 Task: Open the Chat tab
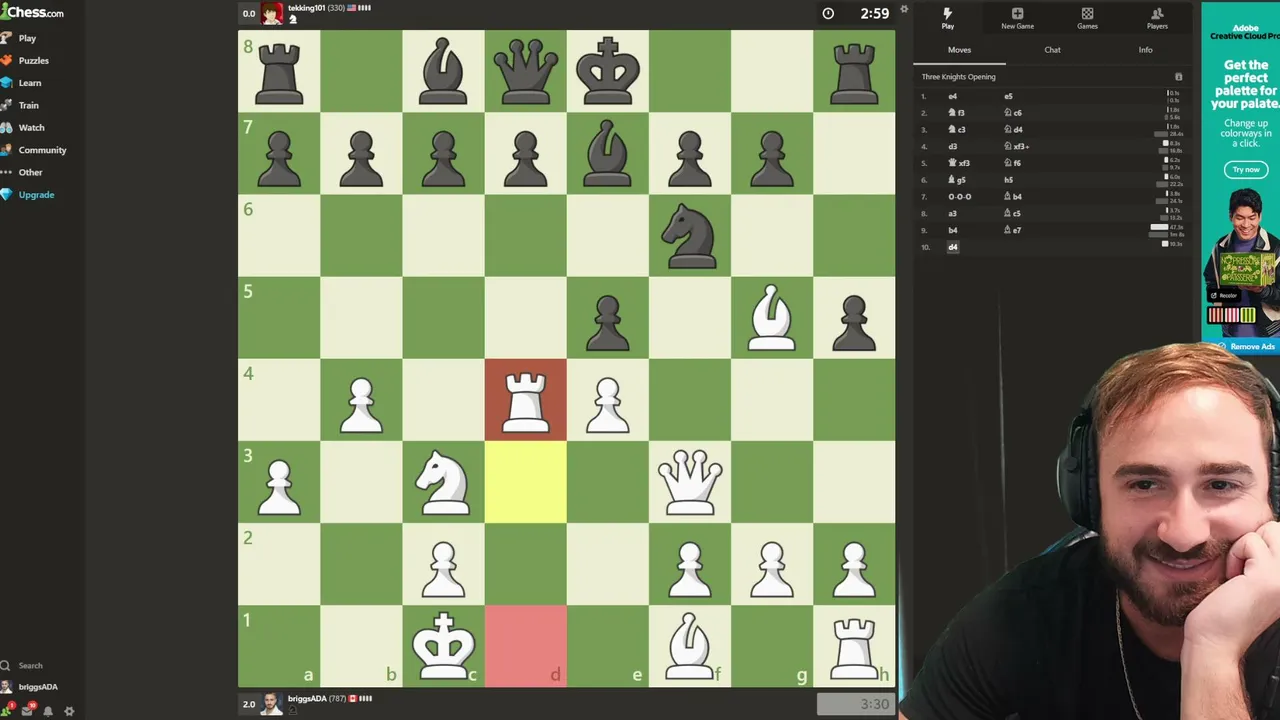click(1052, 50)
